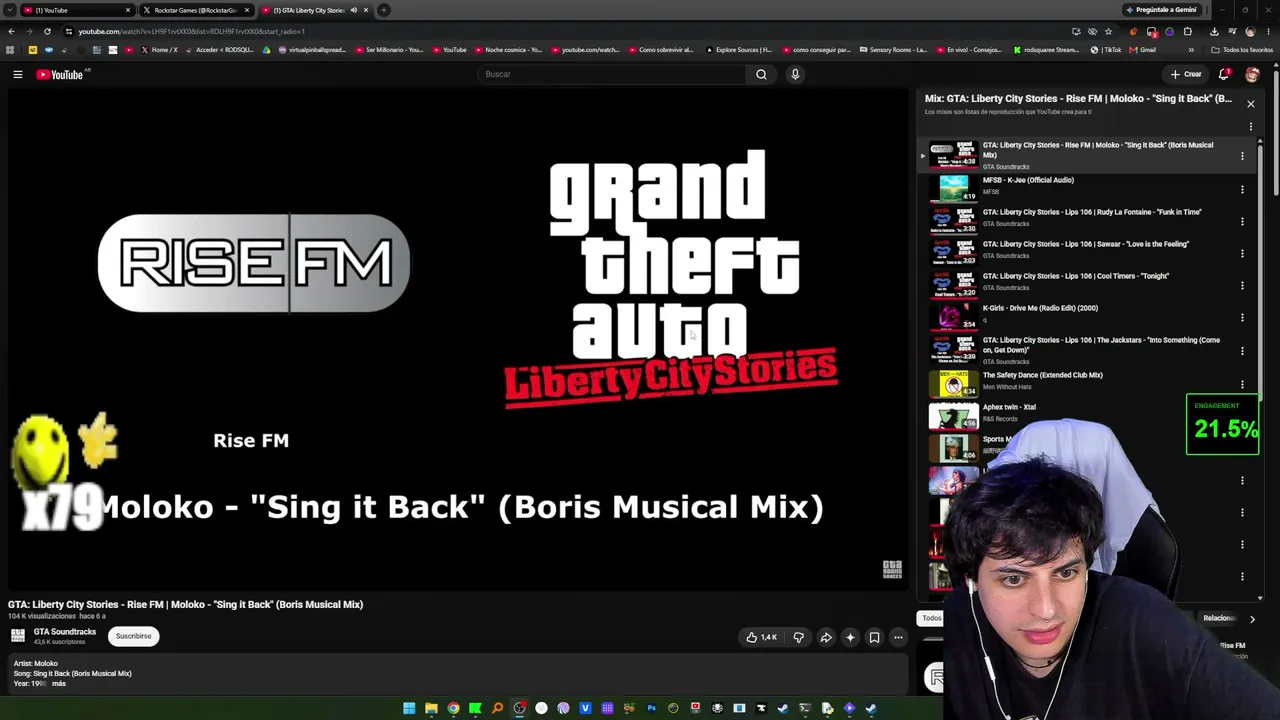Open site information icon in address bar
This screenshot has height=720, width=1280.
click(x=68, y=31)
